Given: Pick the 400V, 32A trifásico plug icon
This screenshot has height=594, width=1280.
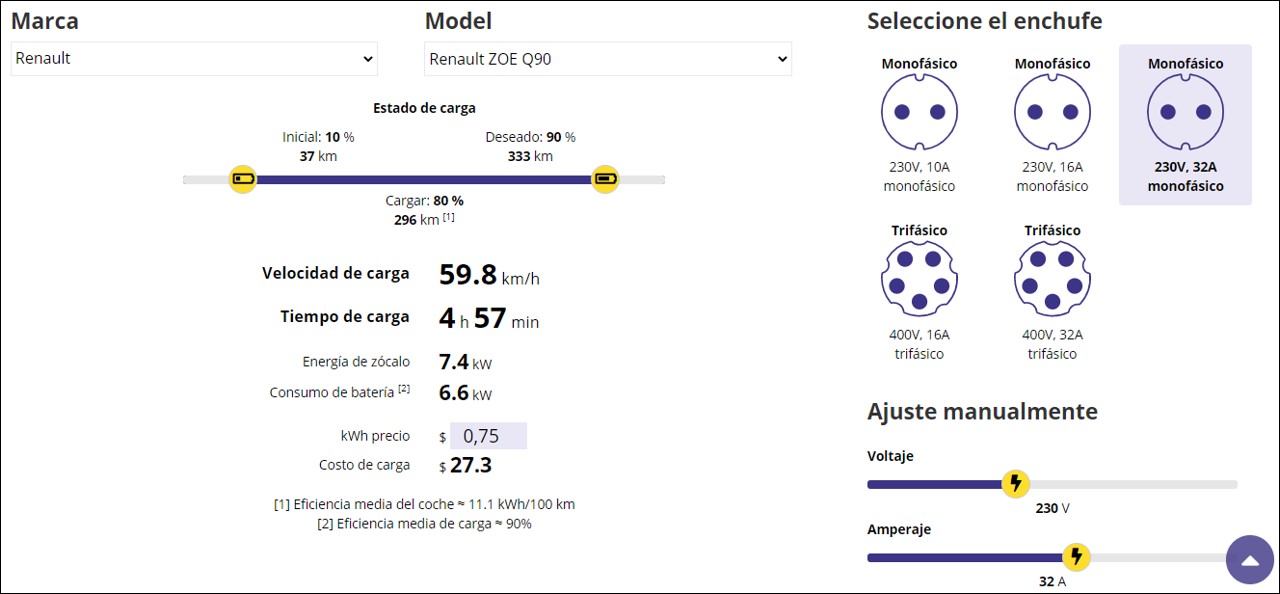Looking at the screenshot, I should (1052, 279).
